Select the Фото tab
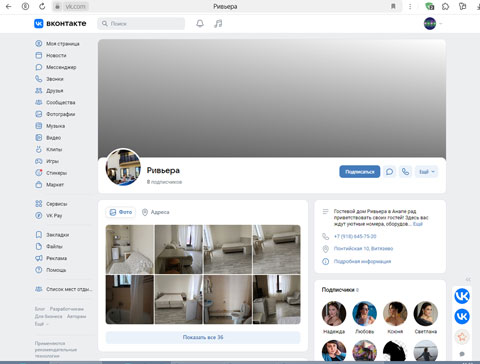Viewport: 480px width, 364px height. coord(121,212)
